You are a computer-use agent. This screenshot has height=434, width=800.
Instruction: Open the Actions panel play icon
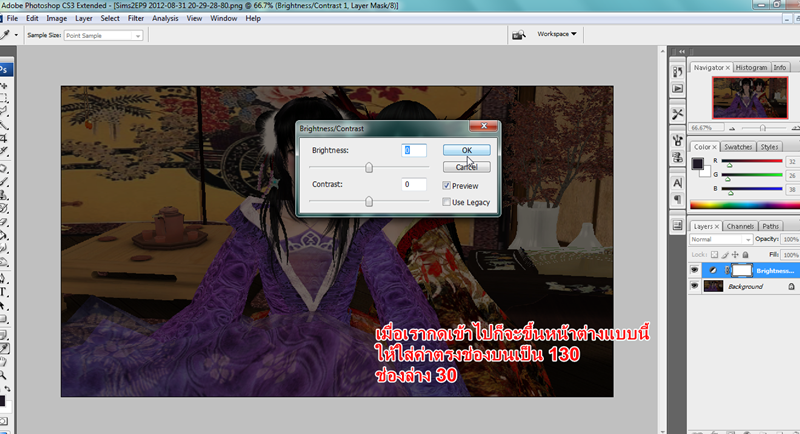click(x=678, y=89)
